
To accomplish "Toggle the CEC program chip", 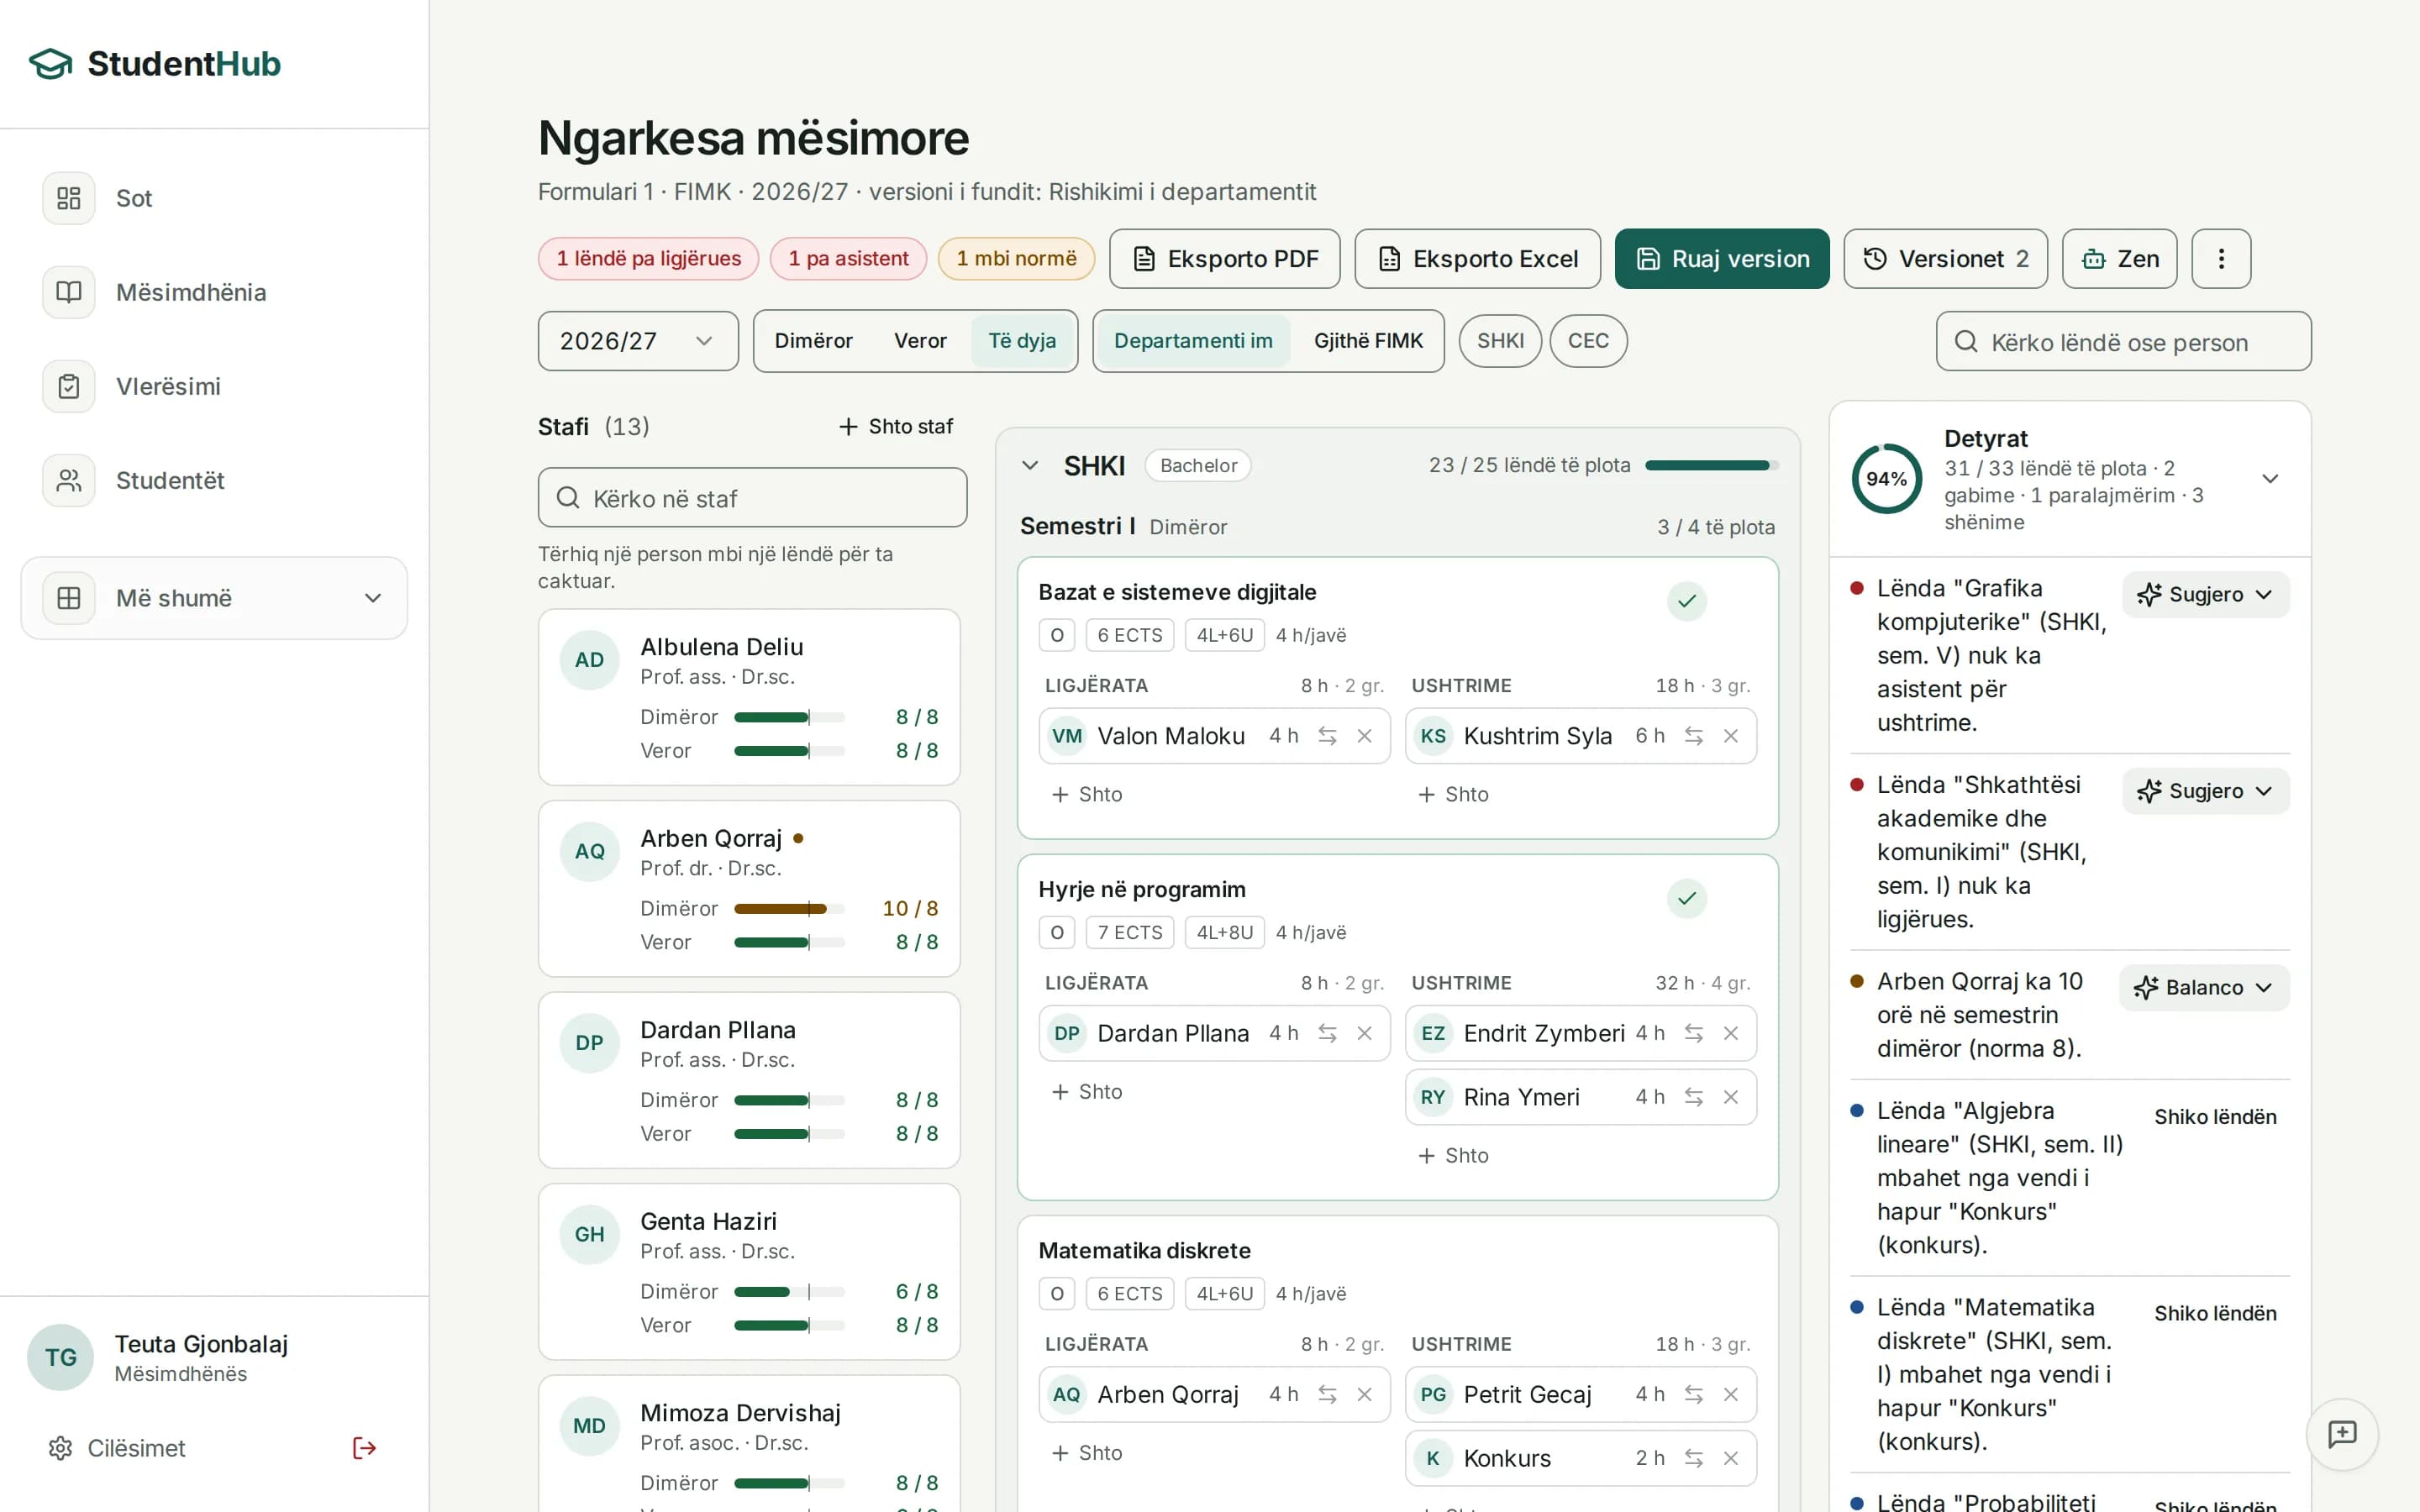I will pos(1588,341).
